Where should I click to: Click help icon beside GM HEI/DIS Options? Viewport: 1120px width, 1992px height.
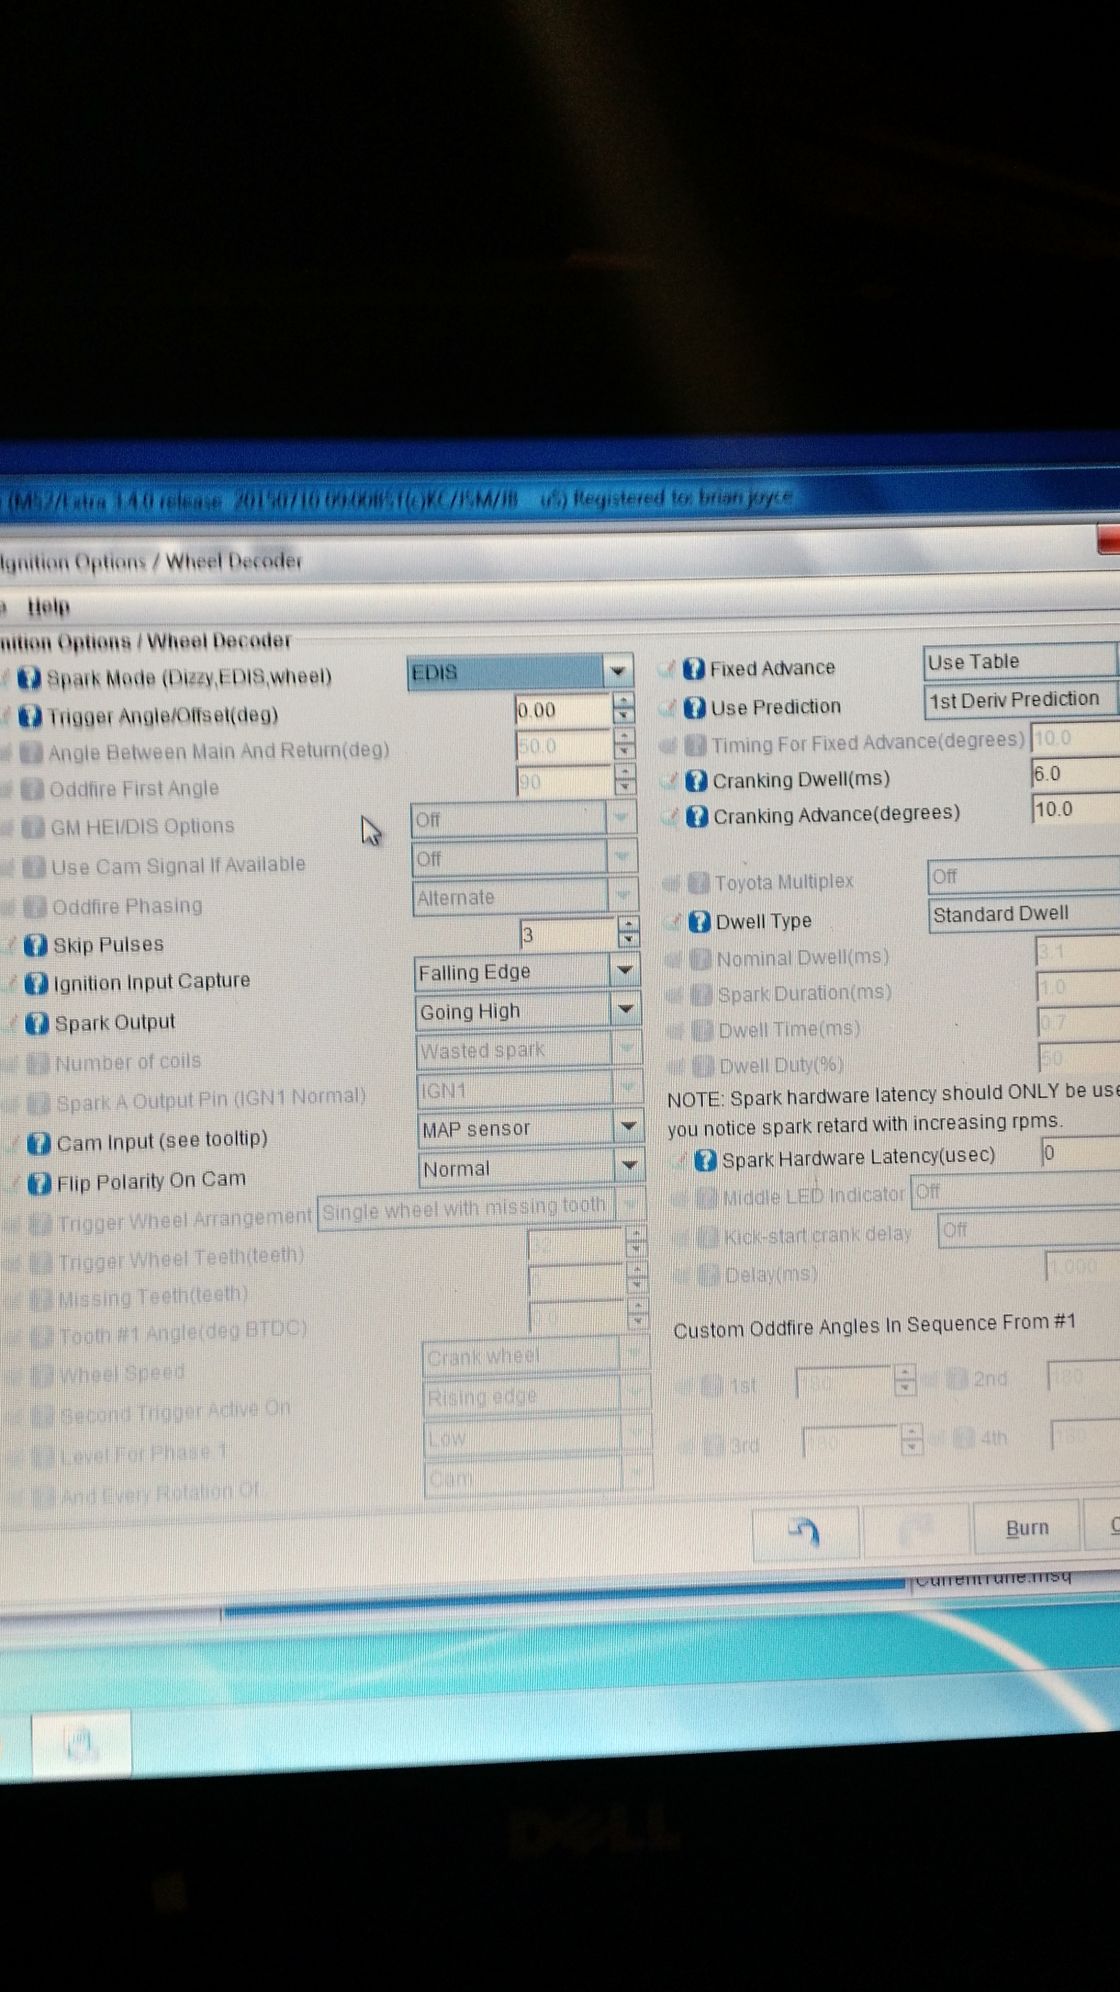pos(34,828)
